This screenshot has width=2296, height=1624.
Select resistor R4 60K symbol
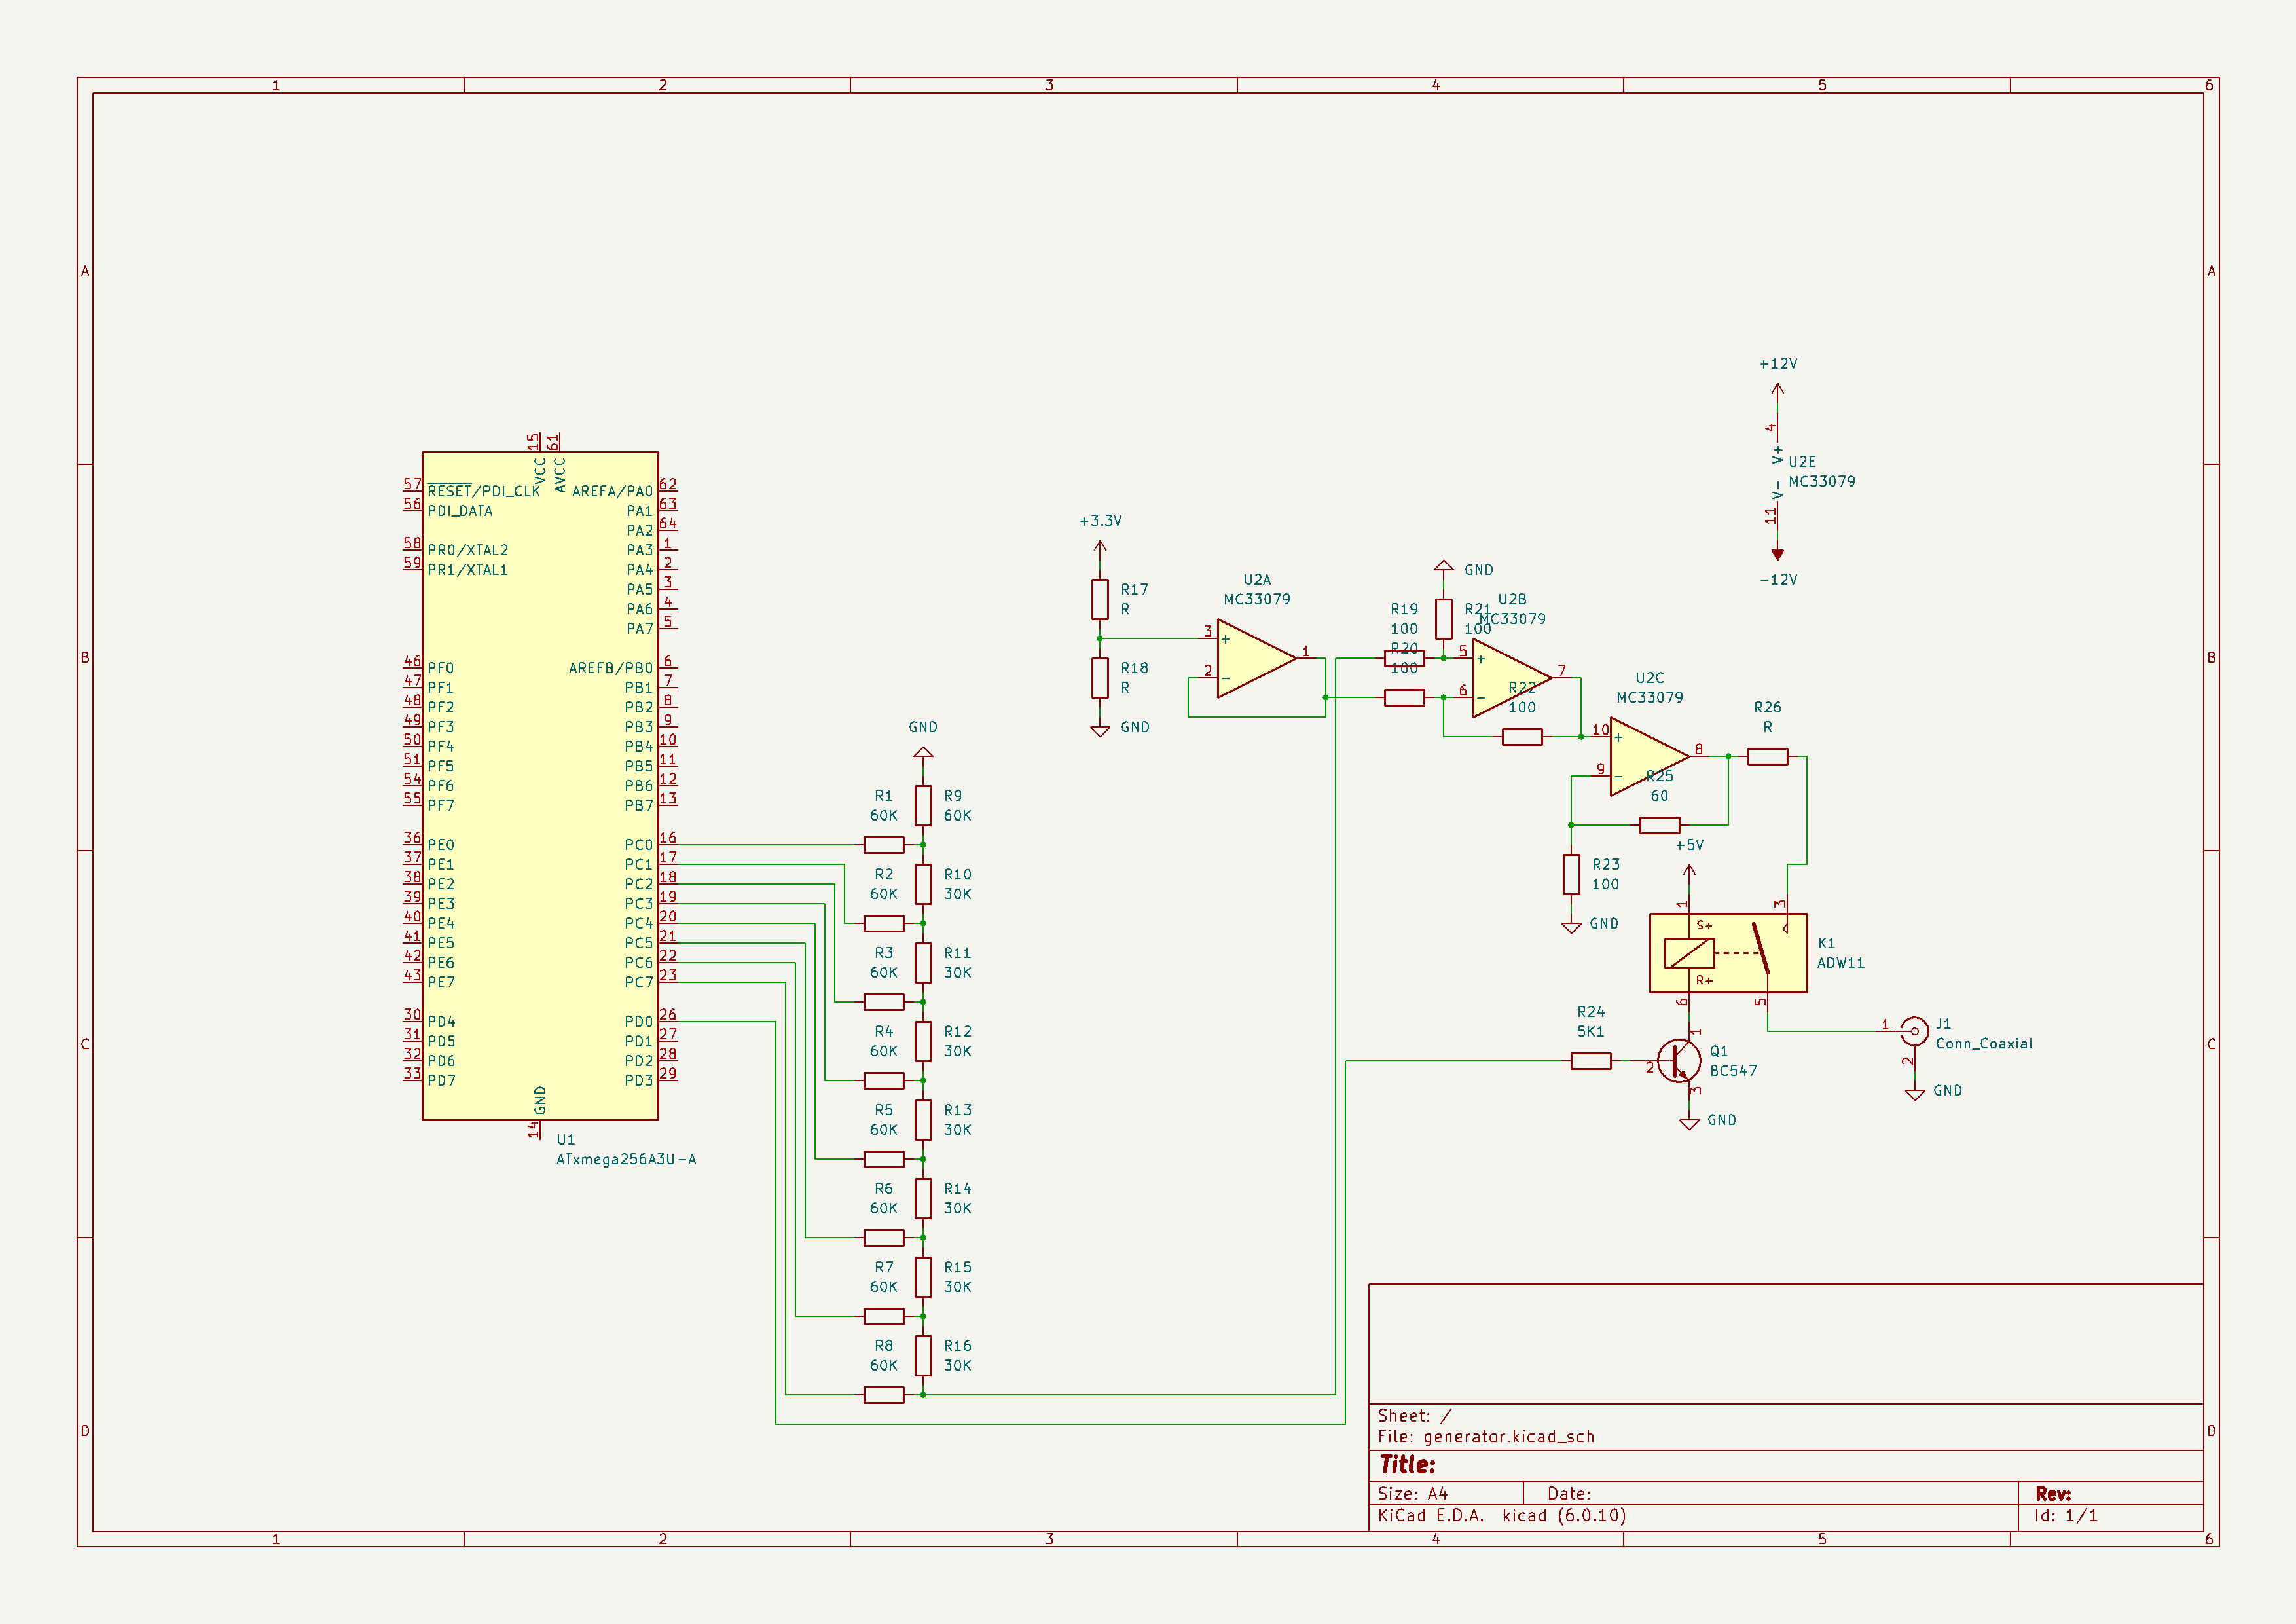point(884,1081)
